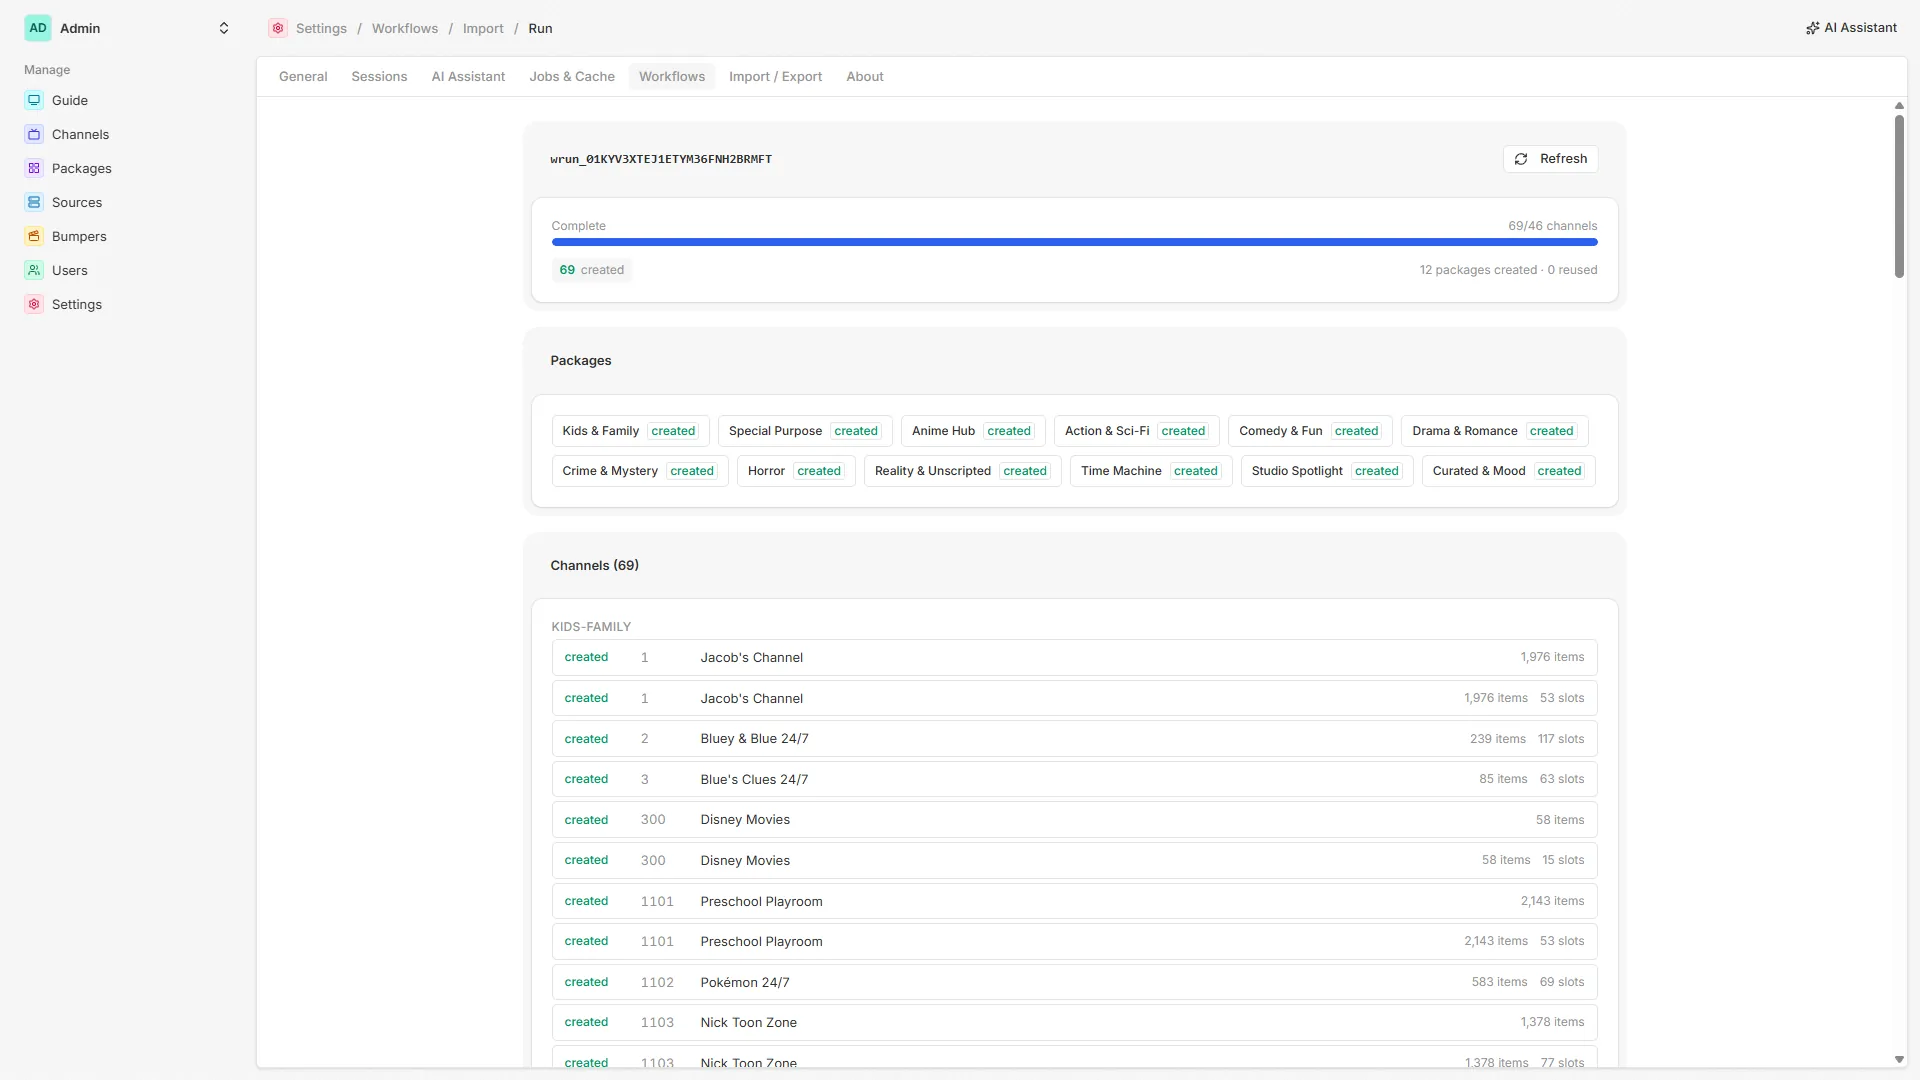Click the Packages sidebar icon
1920x1080 pixels.
pos(34,168)
